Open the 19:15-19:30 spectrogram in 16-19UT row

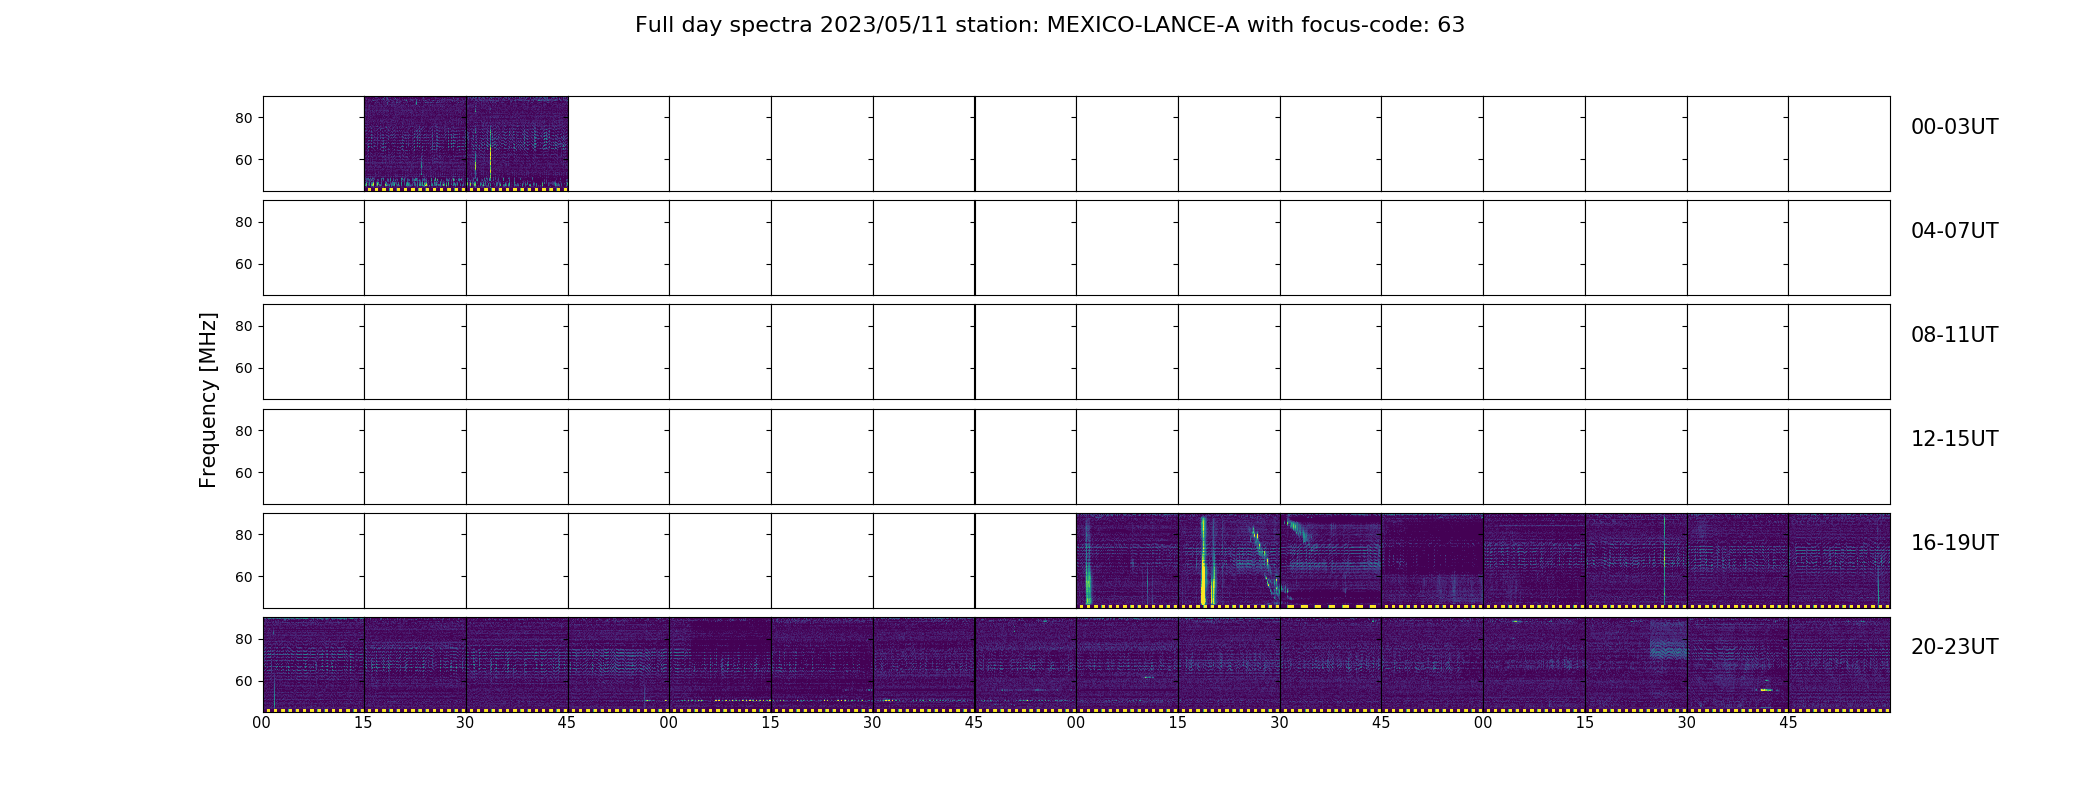pos(1636,561)
